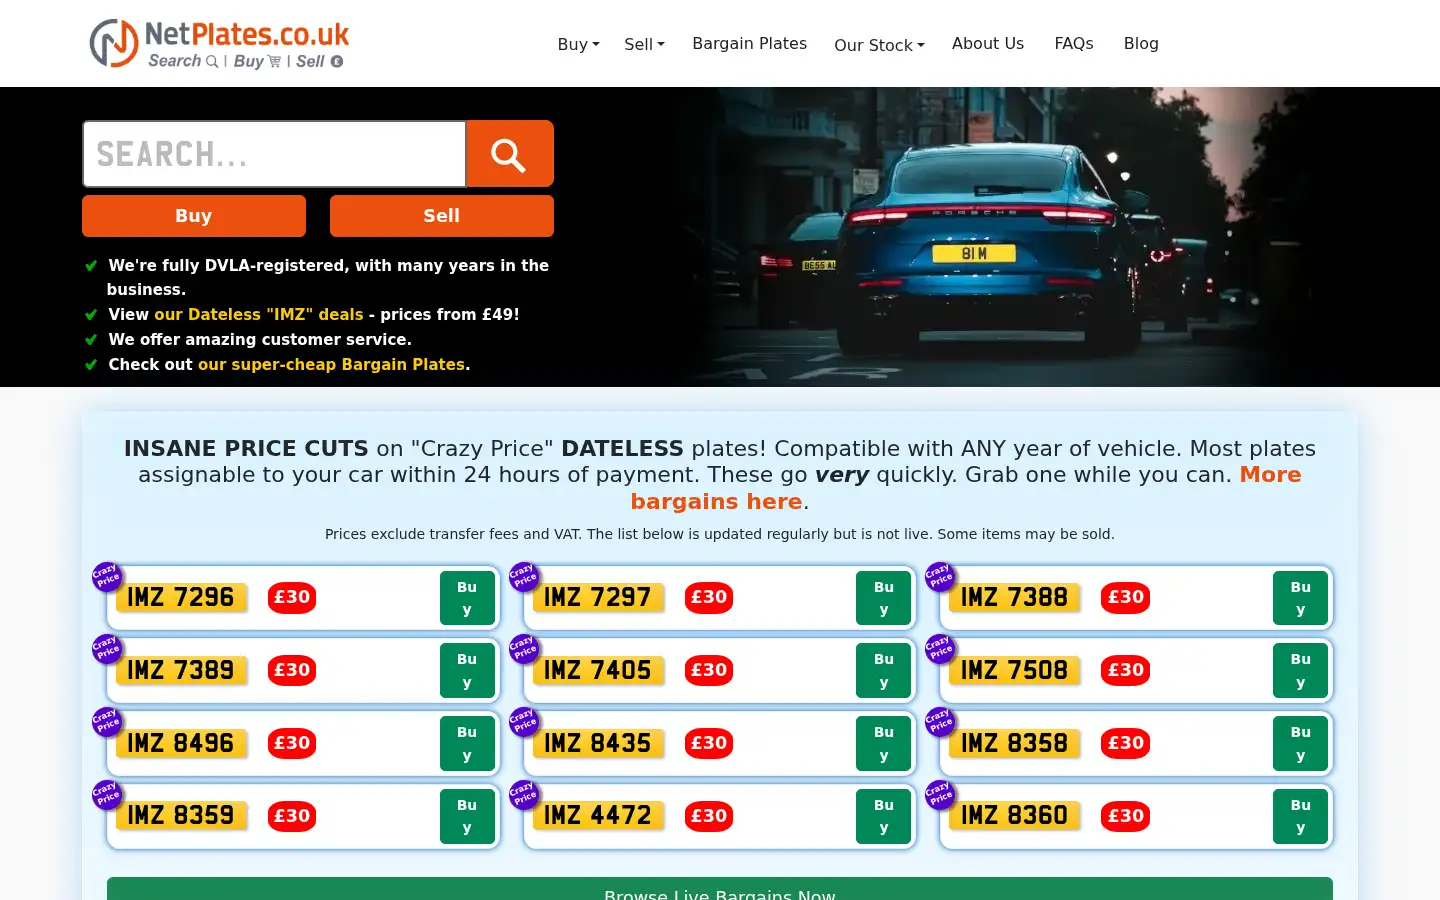Screen dimensions: 1440x900
Task: Click the plate search input field
Action: 275,154
